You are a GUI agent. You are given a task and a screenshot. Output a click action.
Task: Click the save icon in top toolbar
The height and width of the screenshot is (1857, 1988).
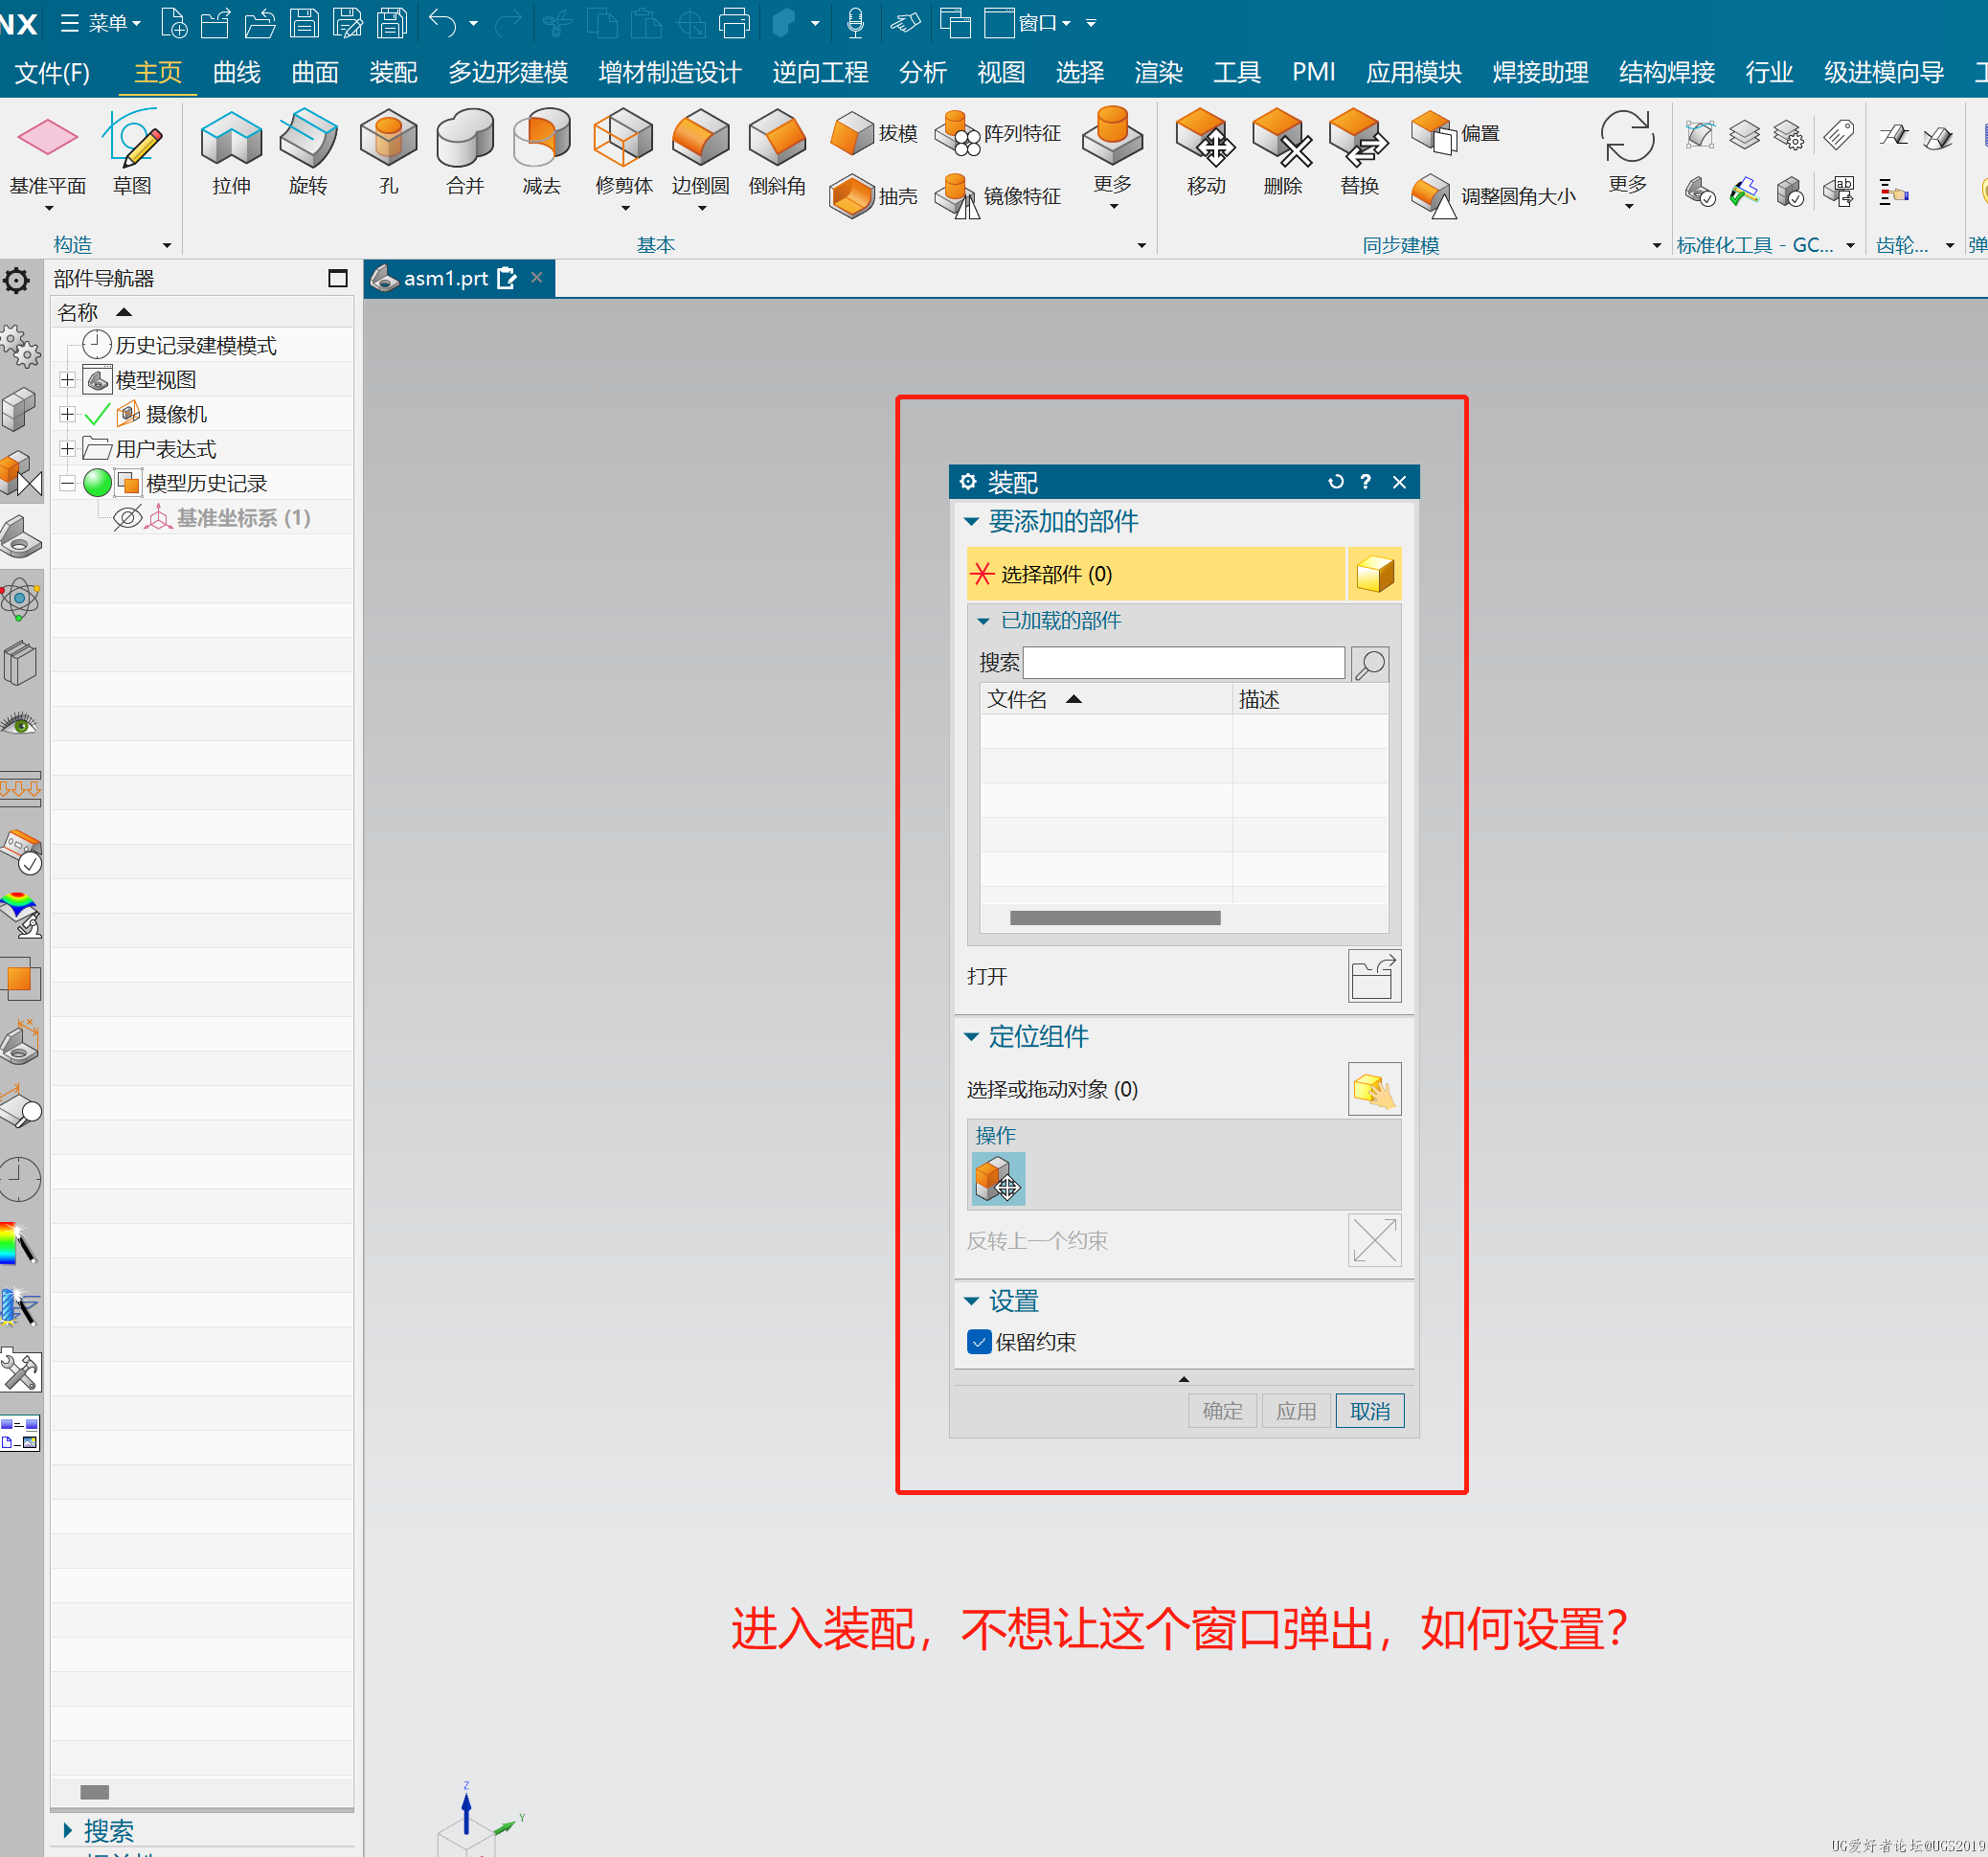click(304, 22)
